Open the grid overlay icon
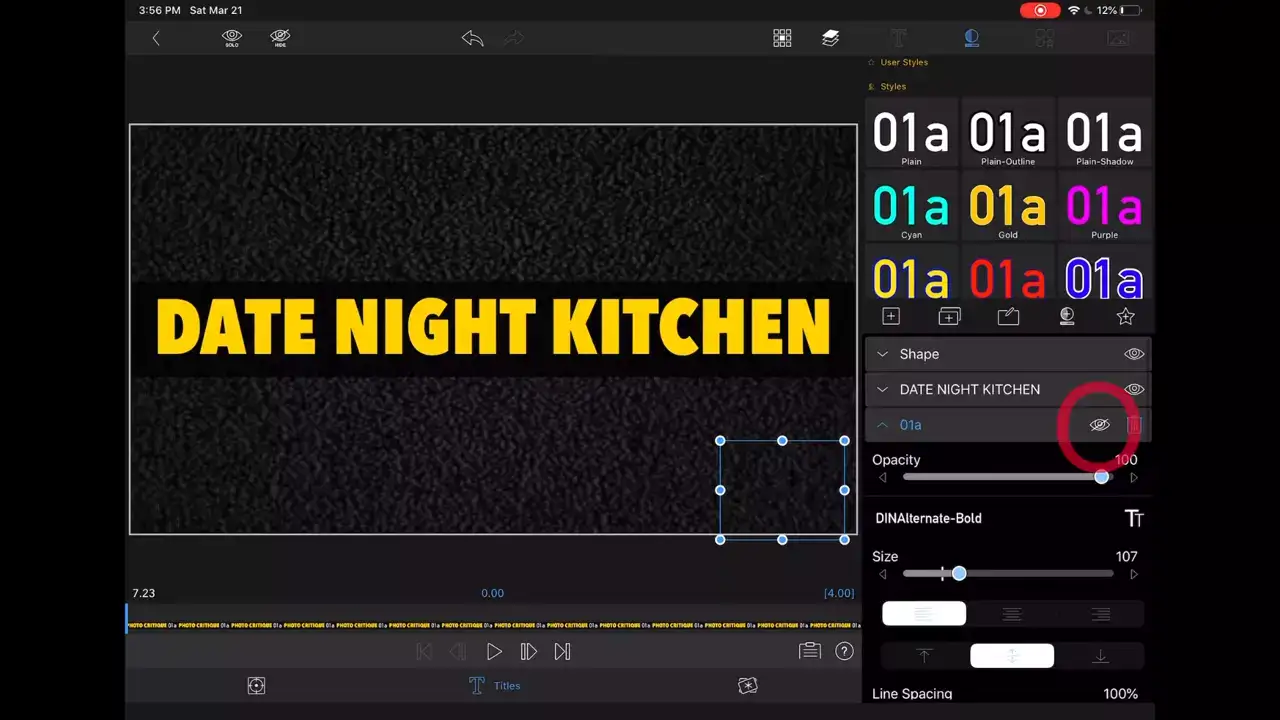Screen dimensions: 1280x720 pos(782,38)
